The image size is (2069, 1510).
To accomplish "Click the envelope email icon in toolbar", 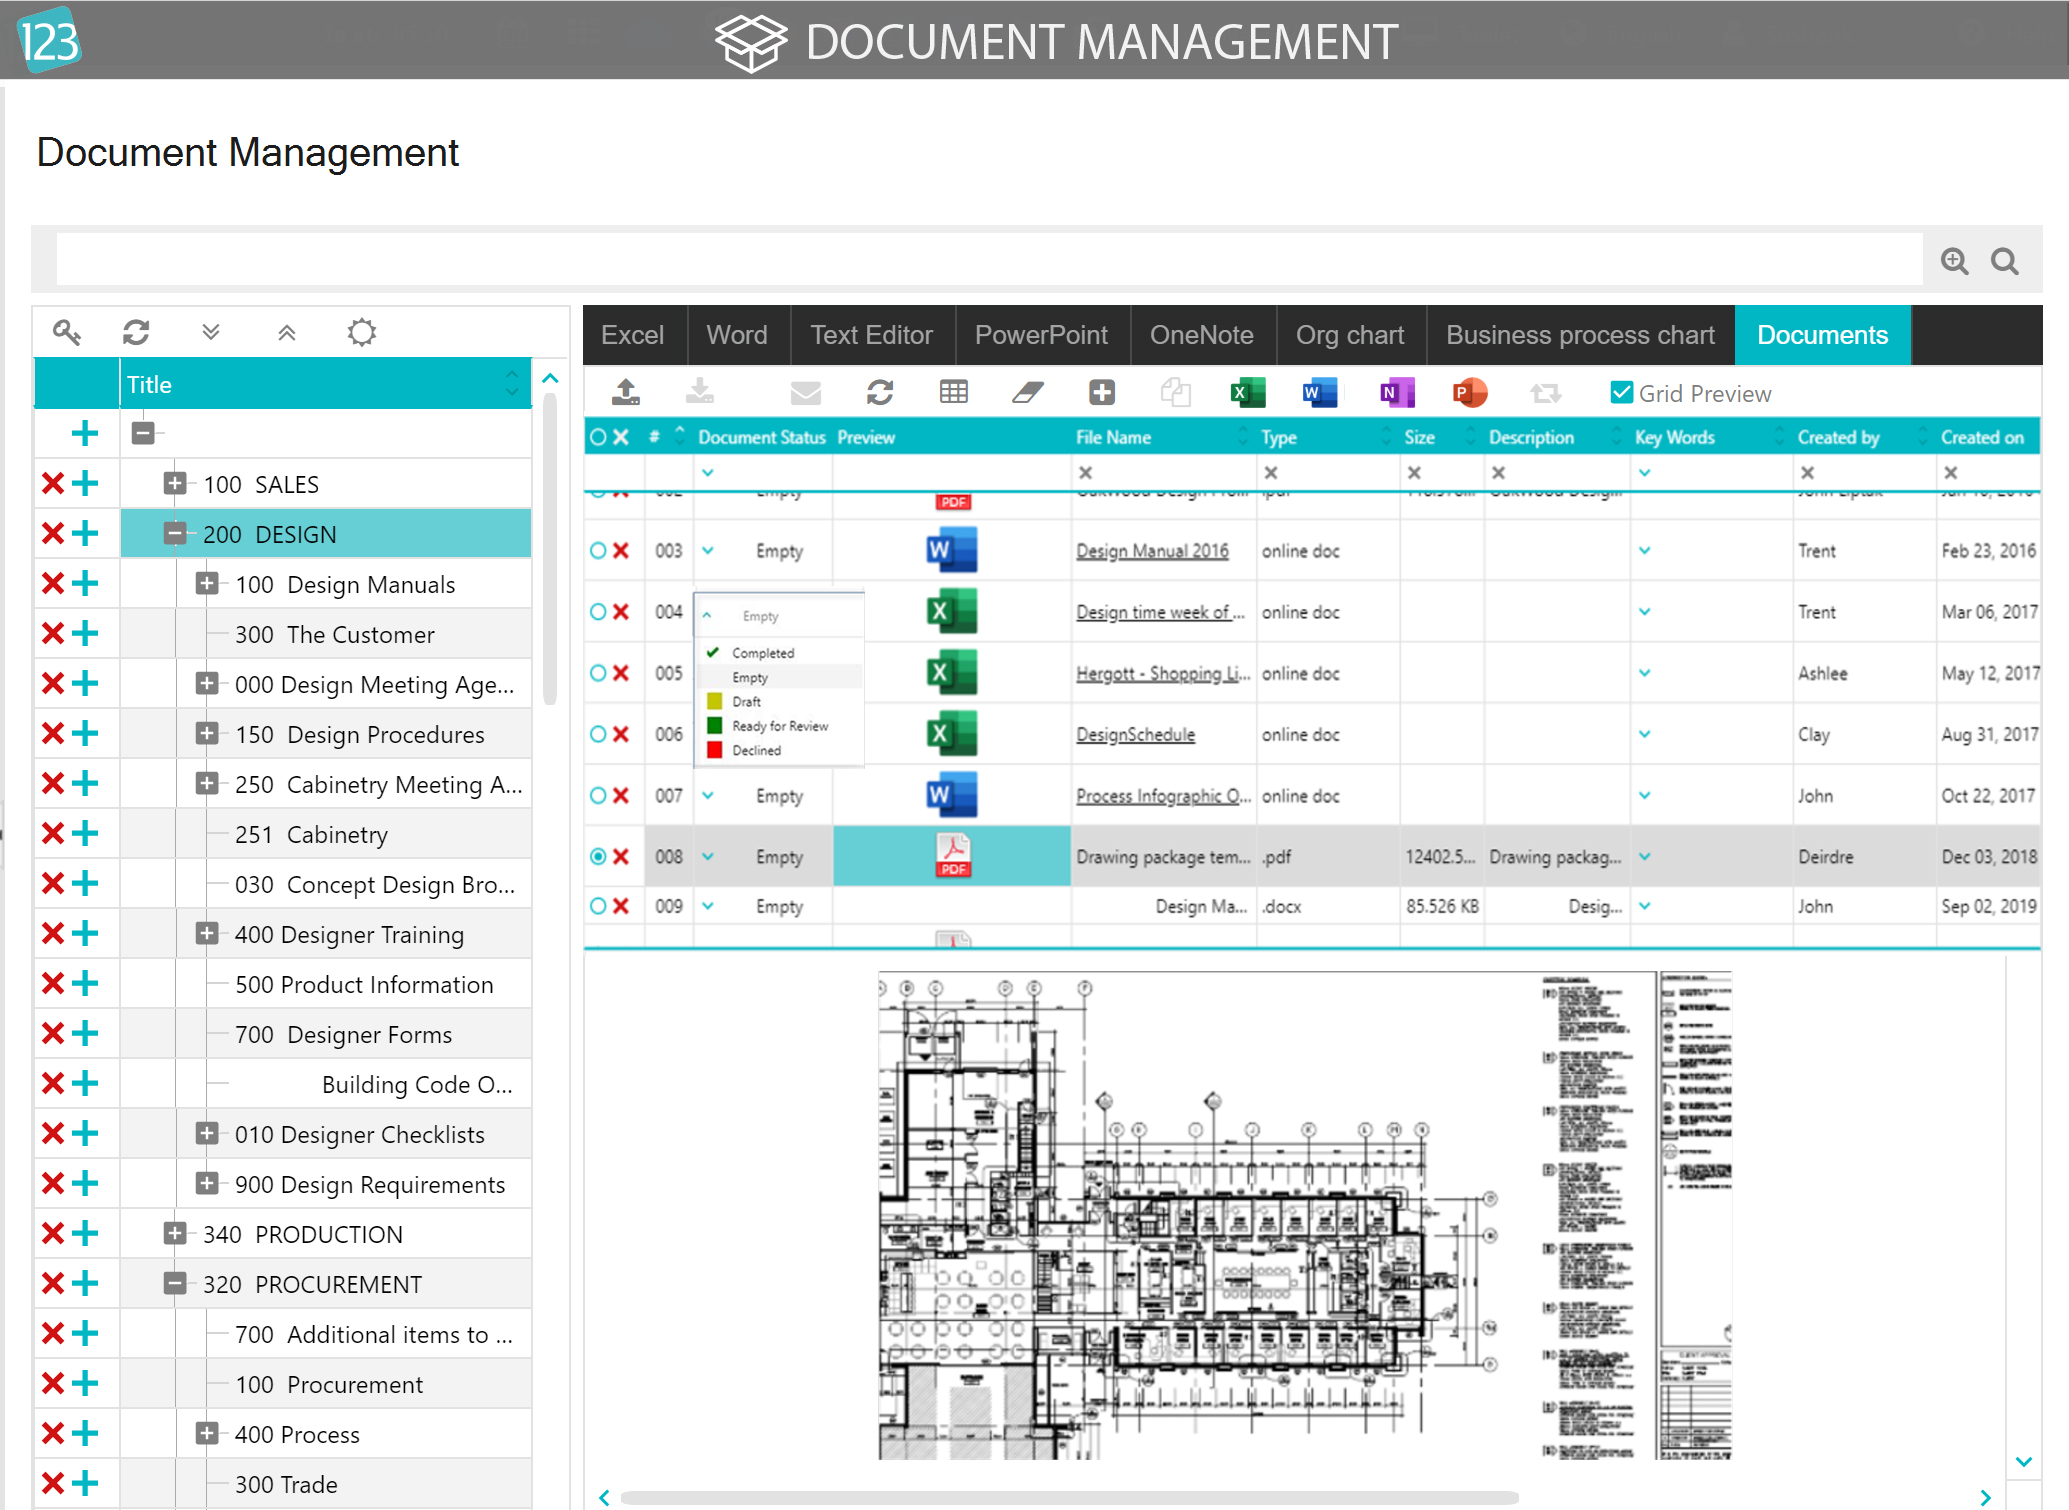I will click(x=806, y=392).
